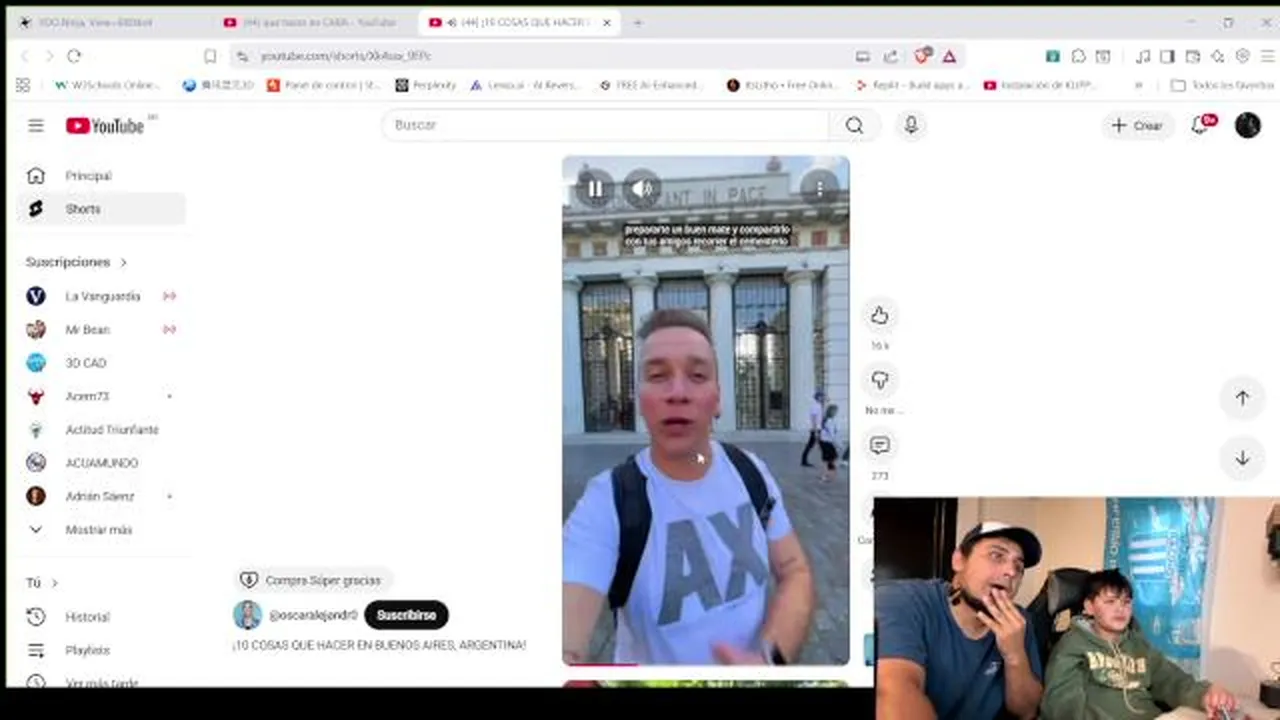This screenshot has width=1280, height=720.
Task: Open the apps grid in bookmarks bar
Action: coord(23,85)
